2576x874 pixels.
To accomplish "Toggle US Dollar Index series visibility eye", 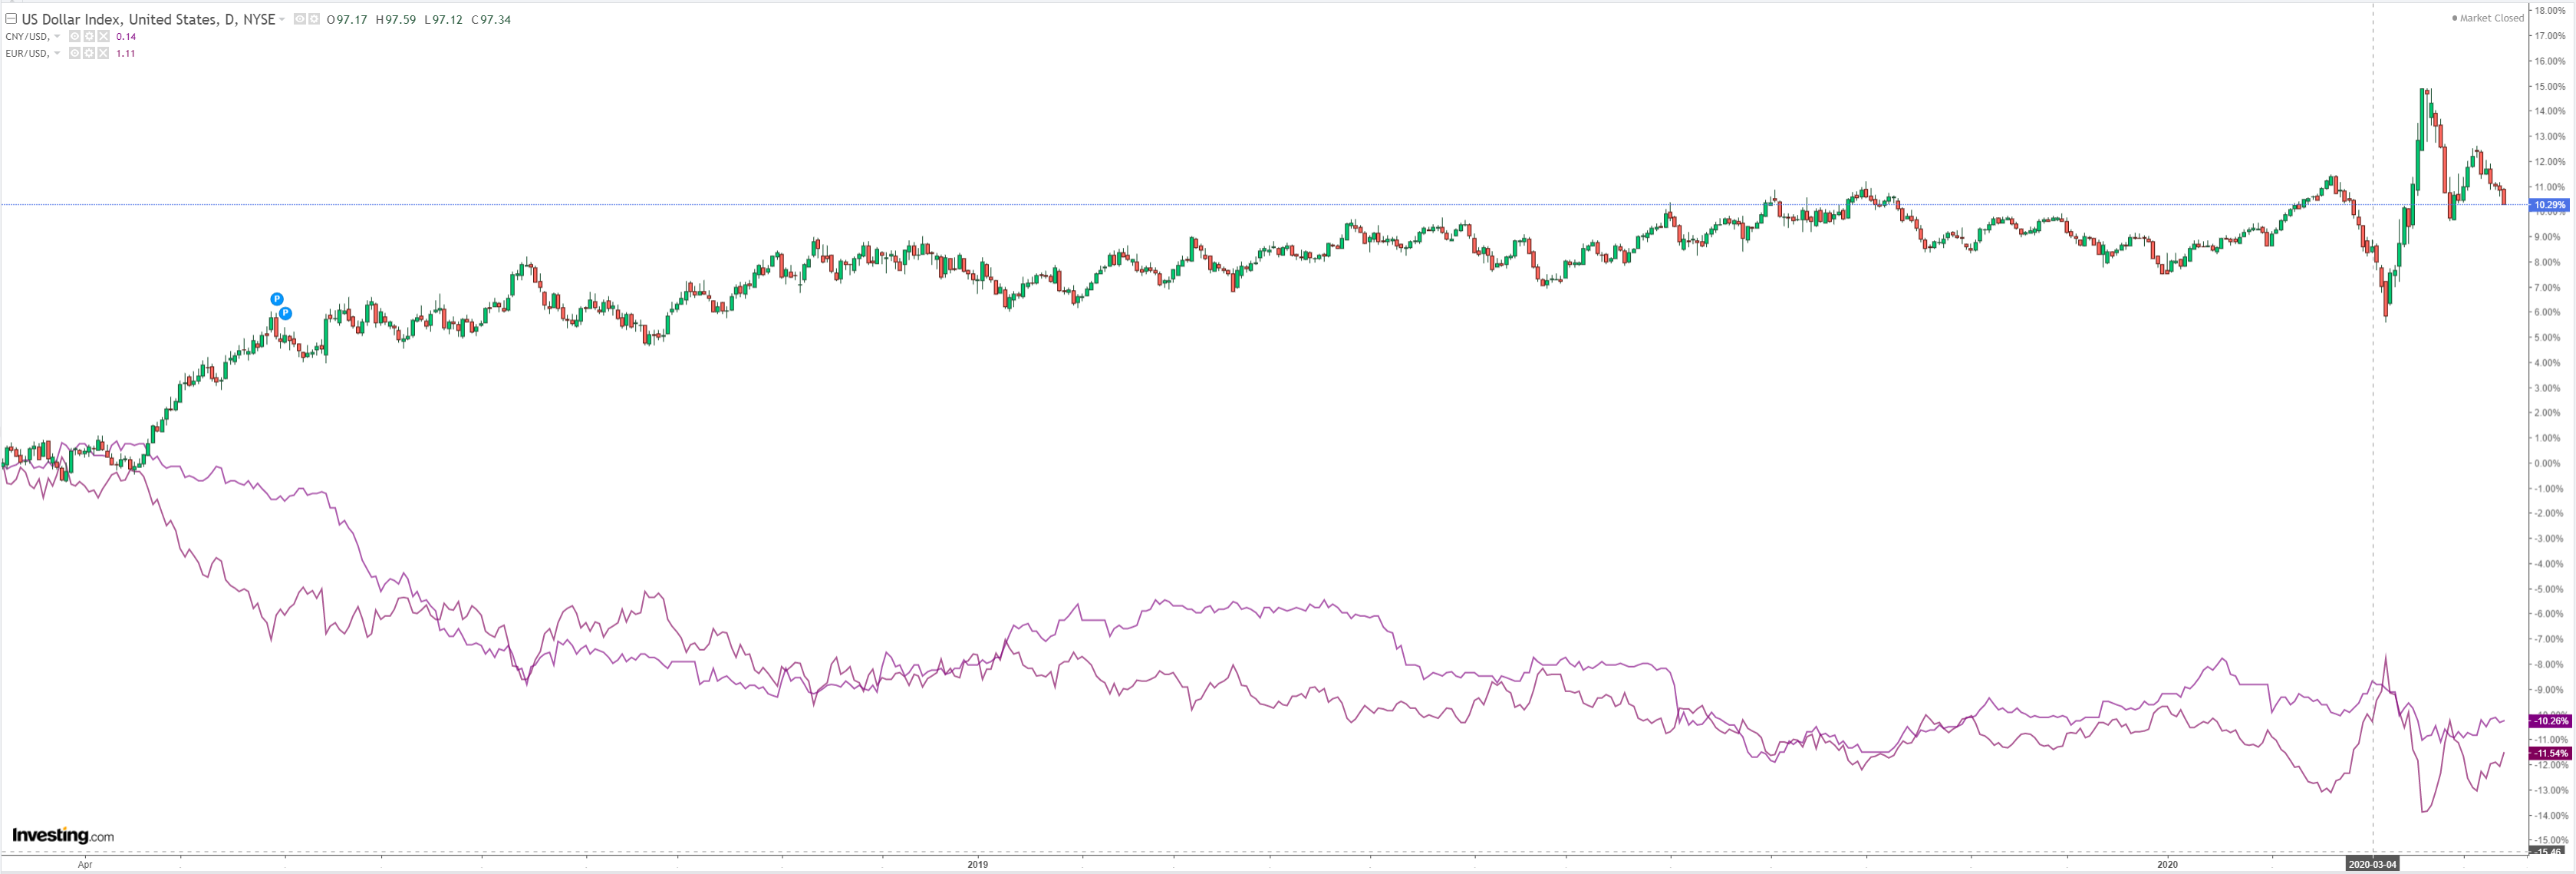I will pyautogui.click(x=300, y=19).
